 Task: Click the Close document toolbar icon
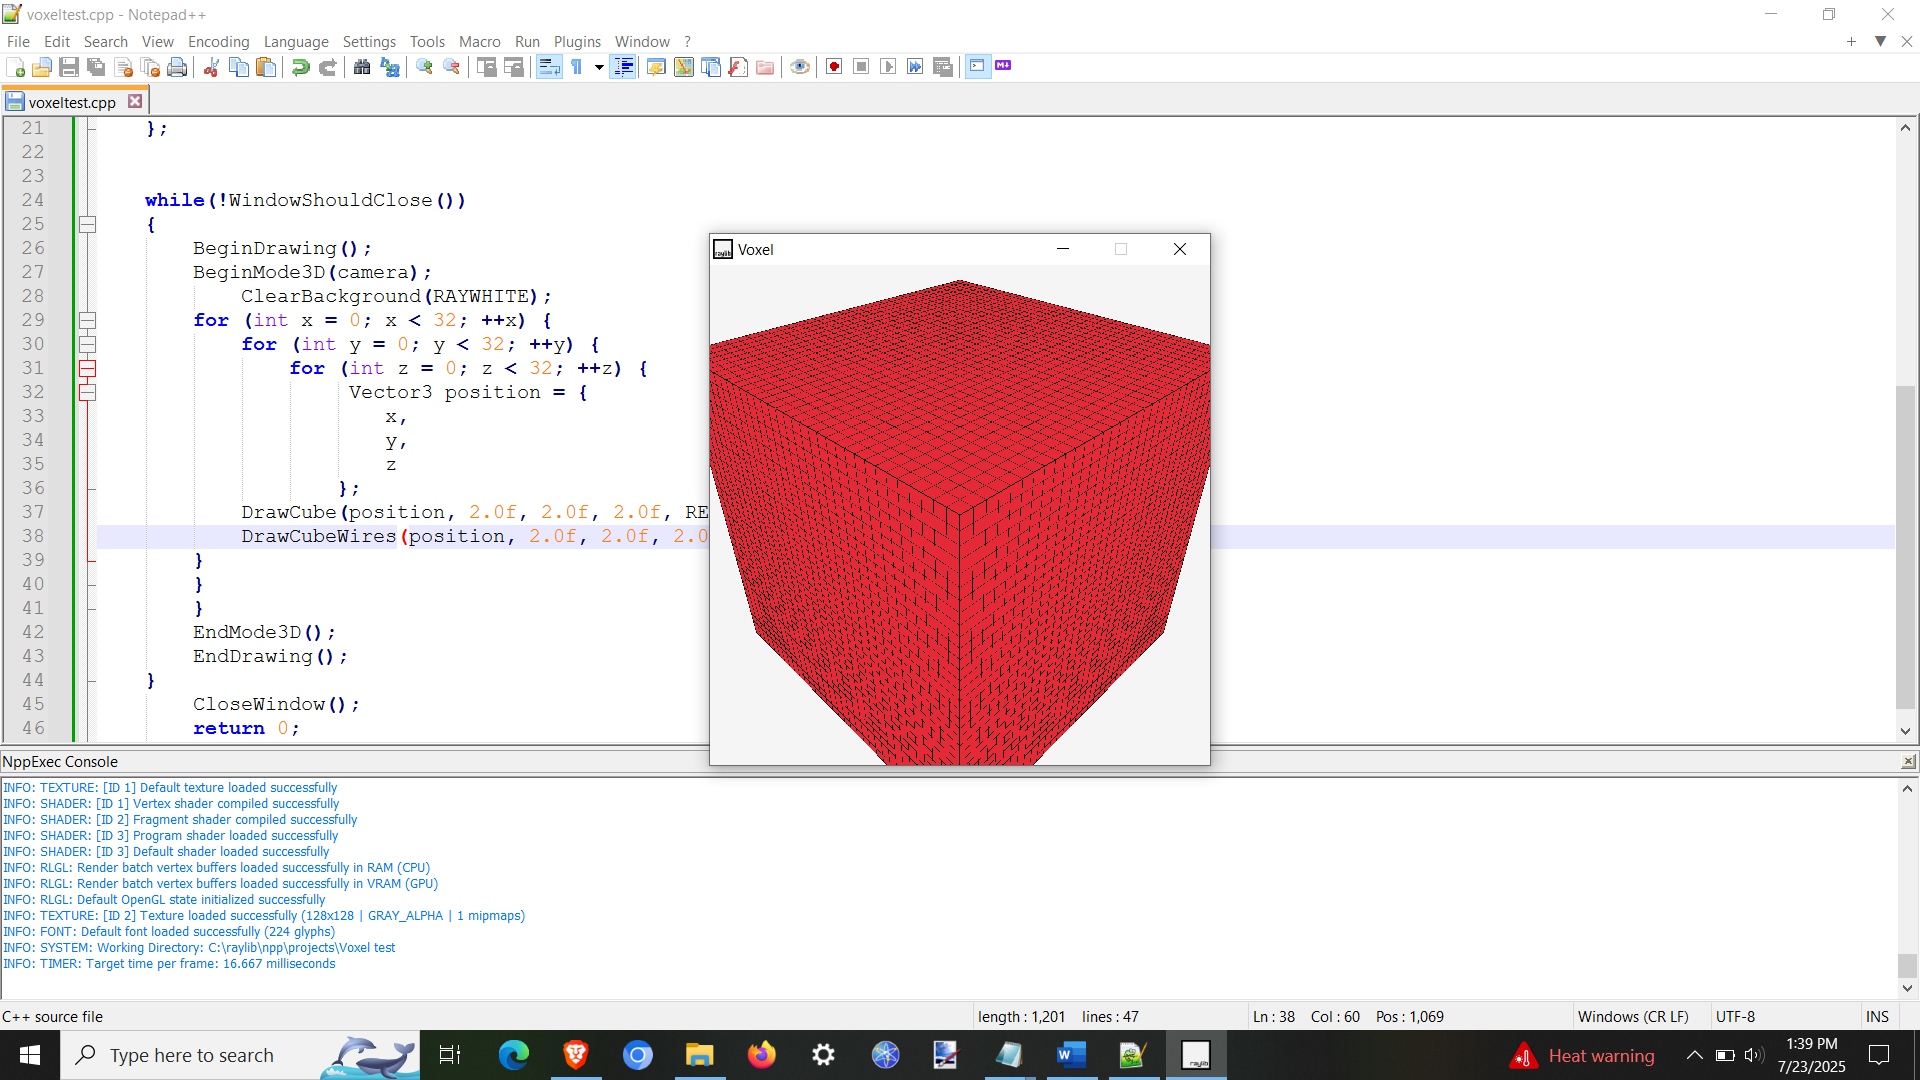click(124, 67)
